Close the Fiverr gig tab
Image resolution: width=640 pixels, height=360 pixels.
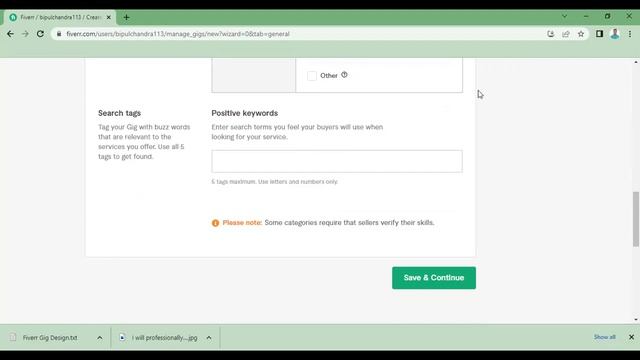pyautogui.click(x=109, y=17)
